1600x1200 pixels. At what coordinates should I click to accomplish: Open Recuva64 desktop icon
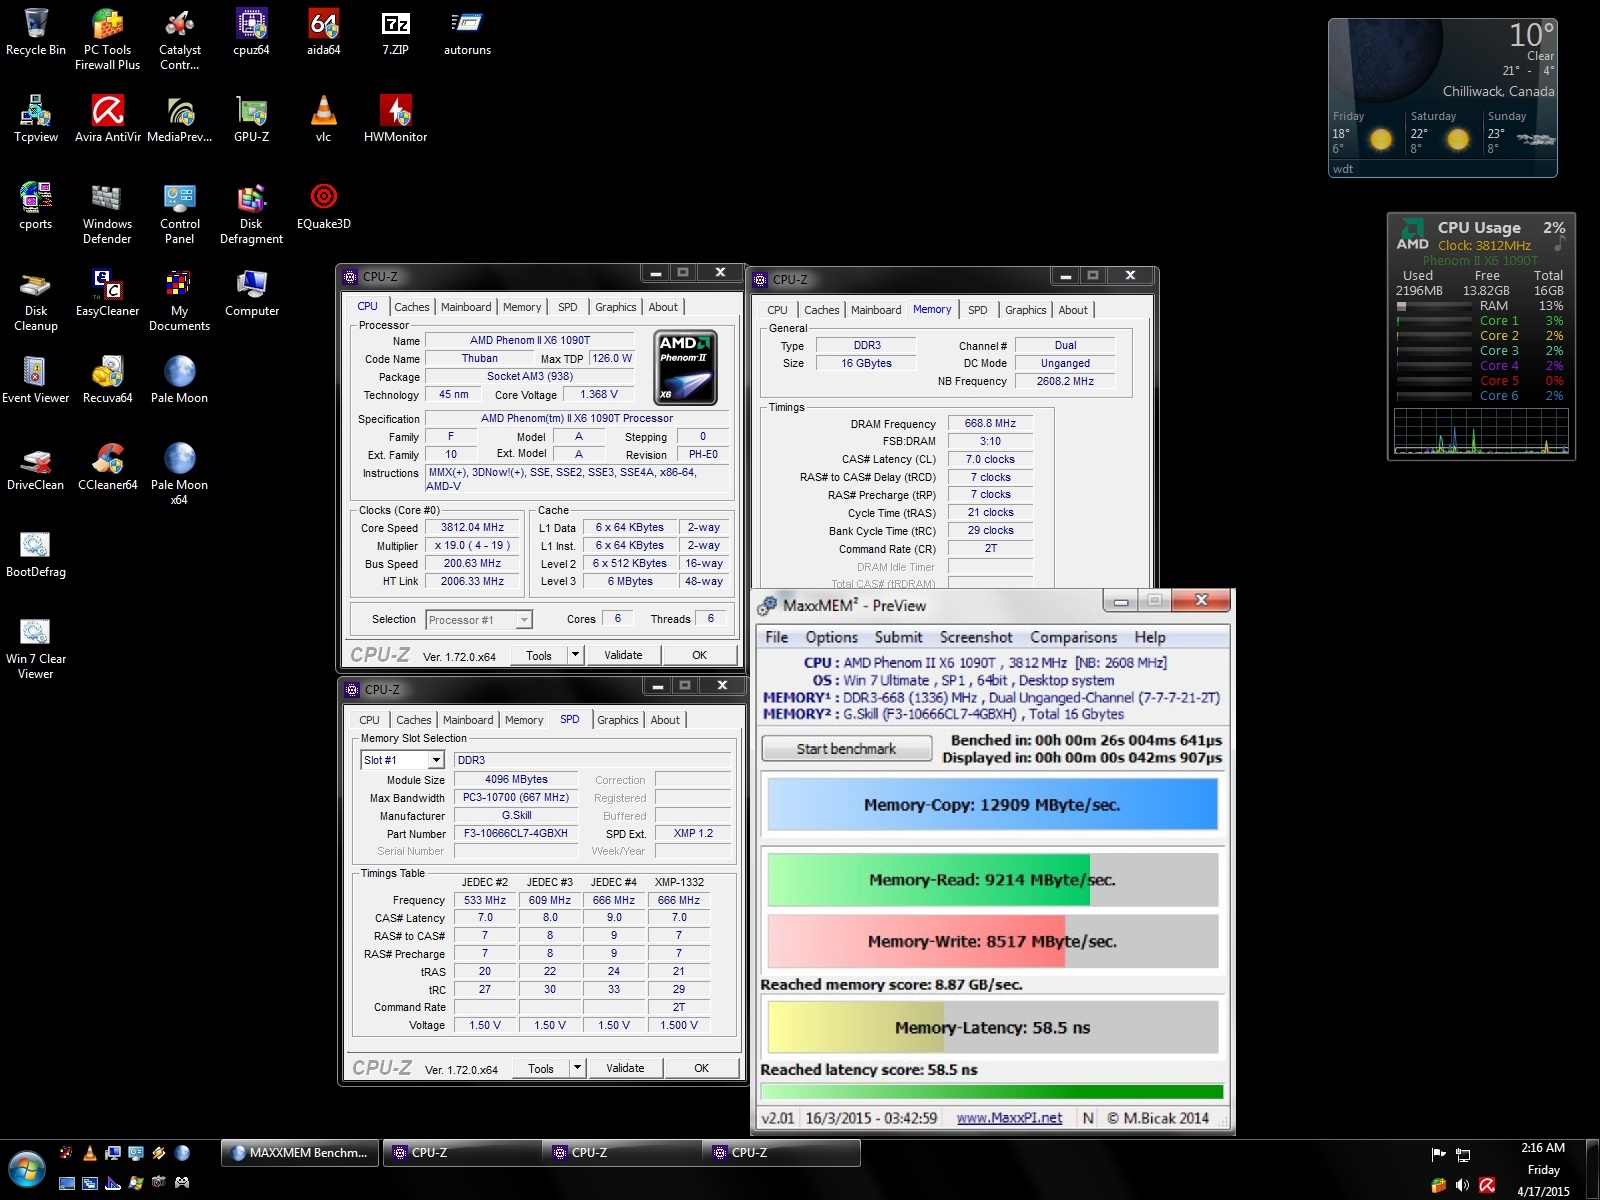108,380
